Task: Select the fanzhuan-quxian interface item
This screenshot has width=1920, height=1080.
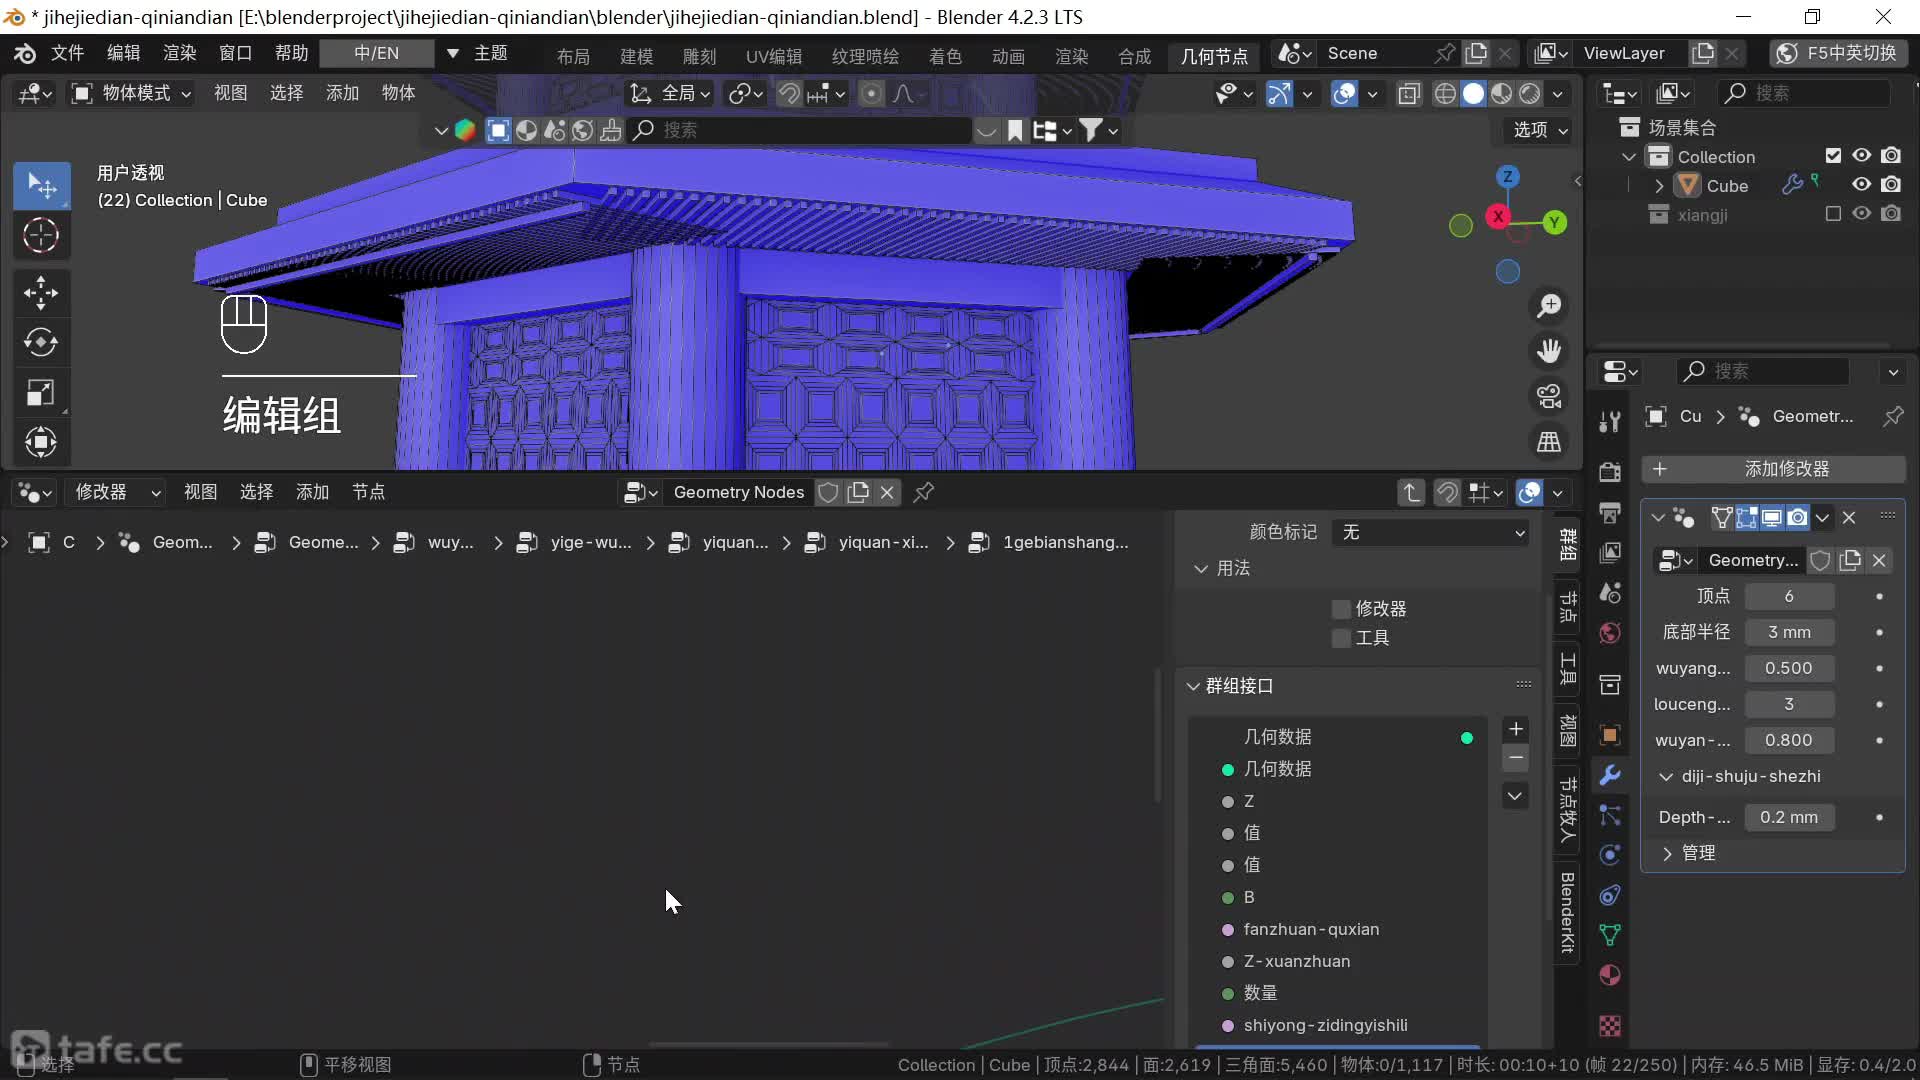Action: coord(1310,929)
